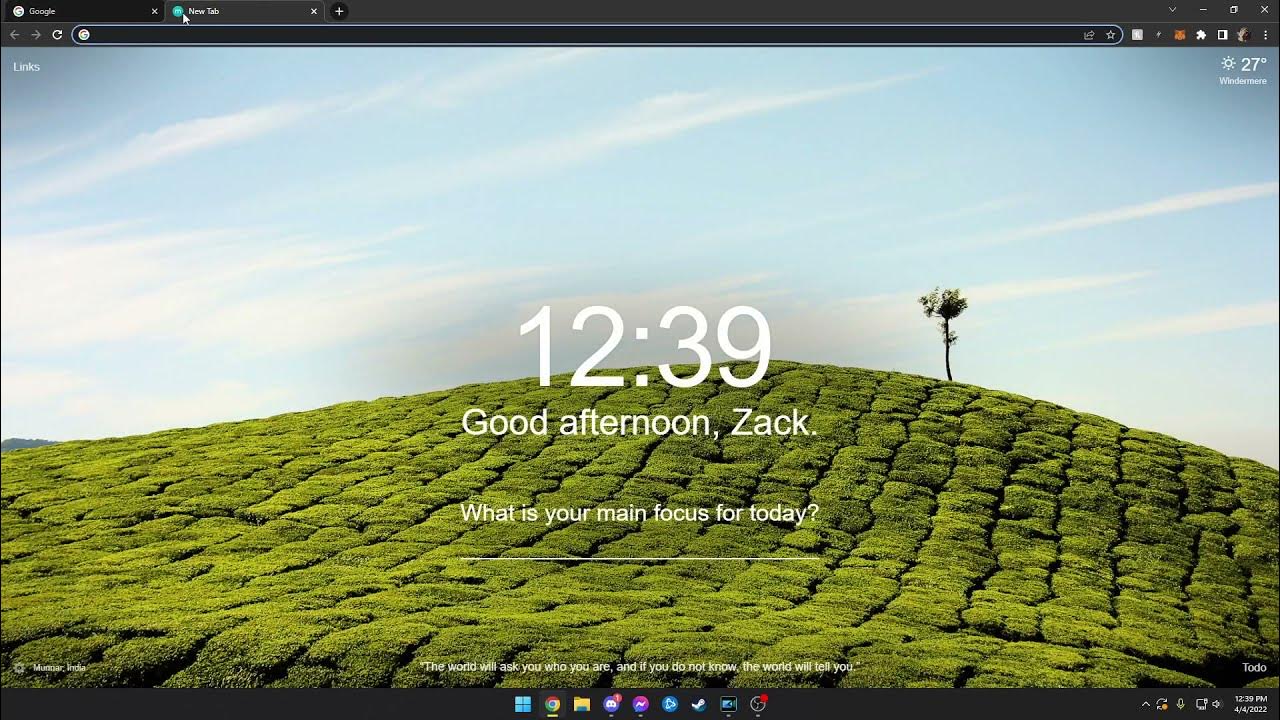Open the Links panel
Viewport: 1280px width, 720px height.
click(27, 67)
